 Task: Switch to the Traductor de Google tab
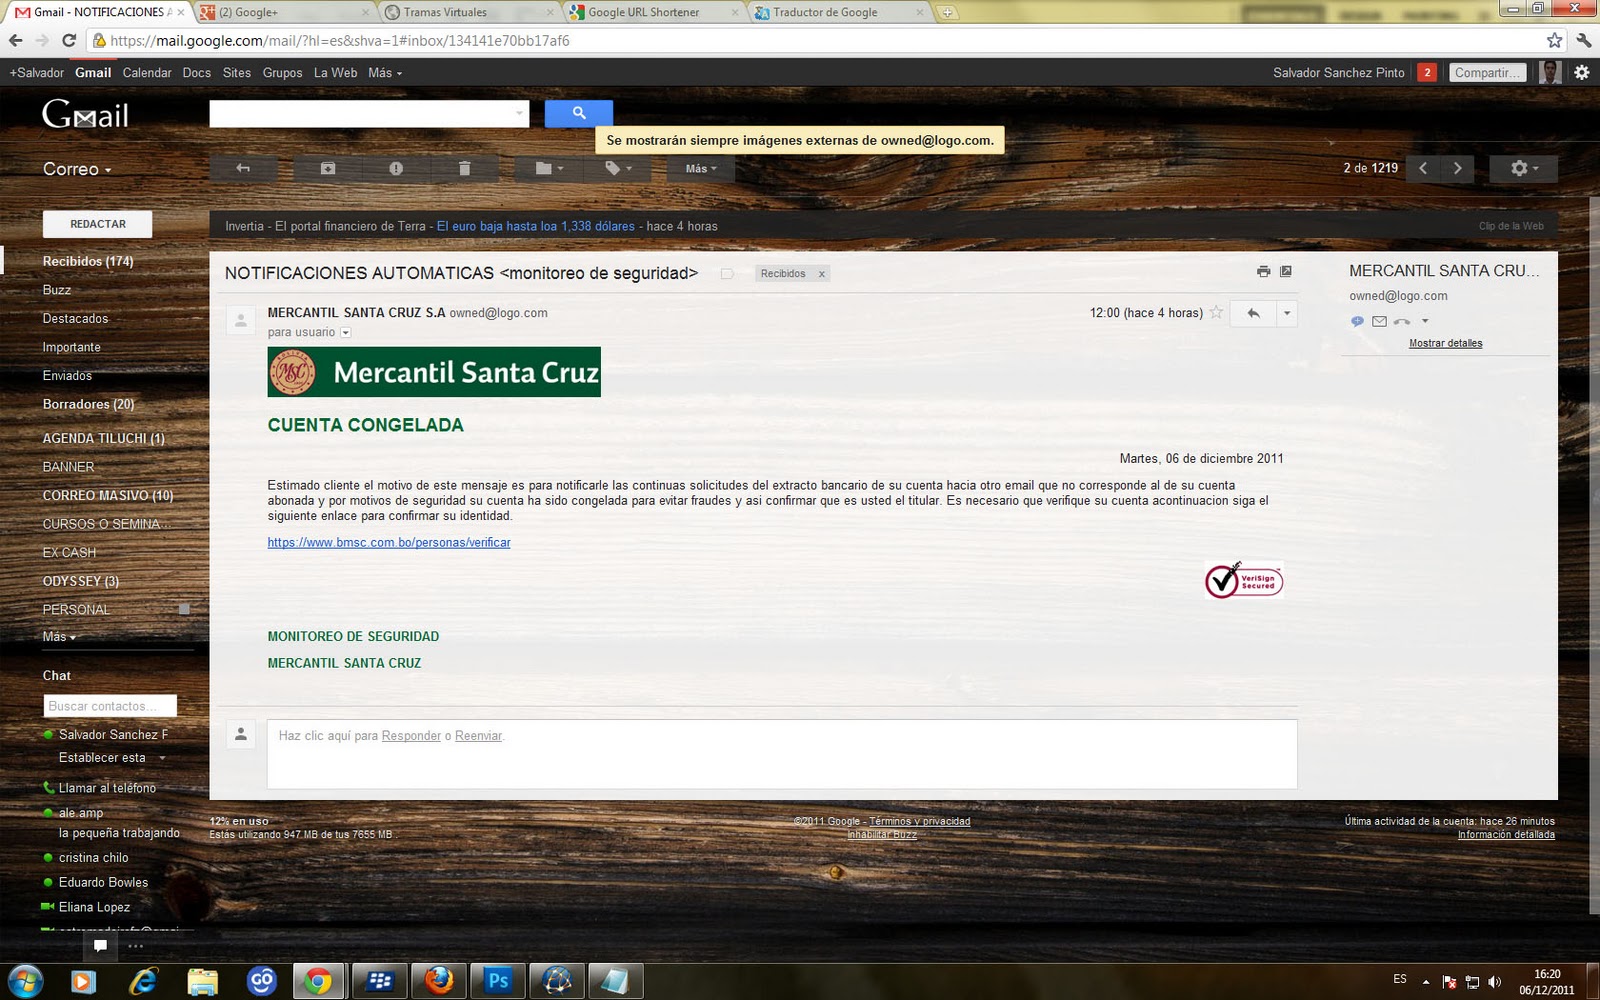837,12
